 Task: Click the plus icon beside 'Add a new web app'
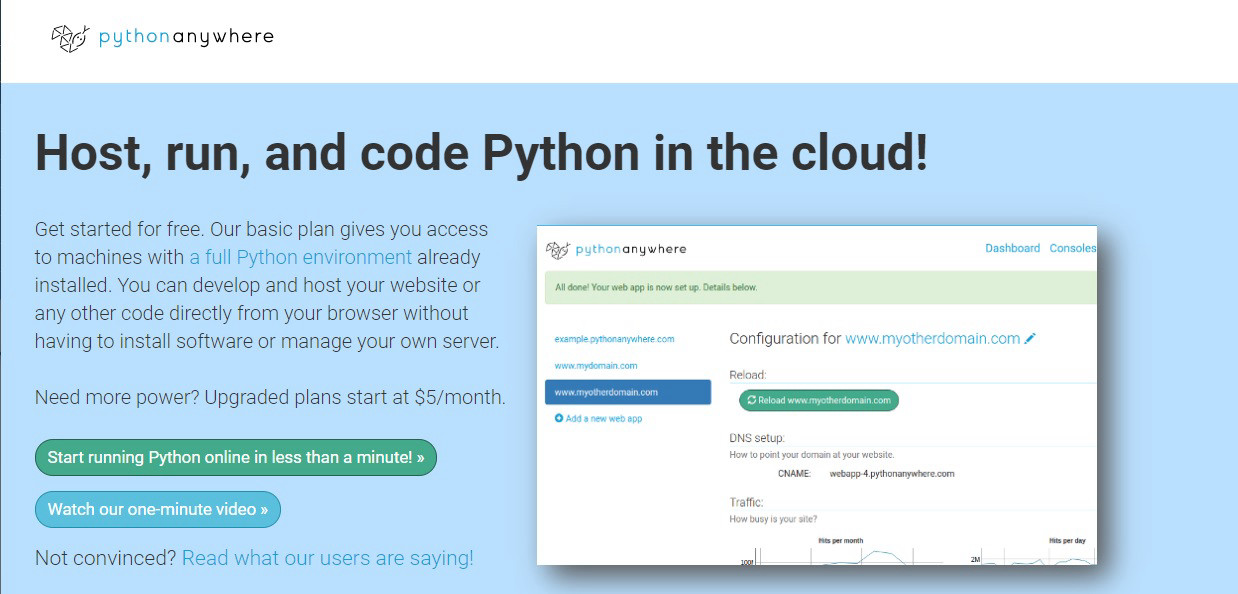pos(559,418)
